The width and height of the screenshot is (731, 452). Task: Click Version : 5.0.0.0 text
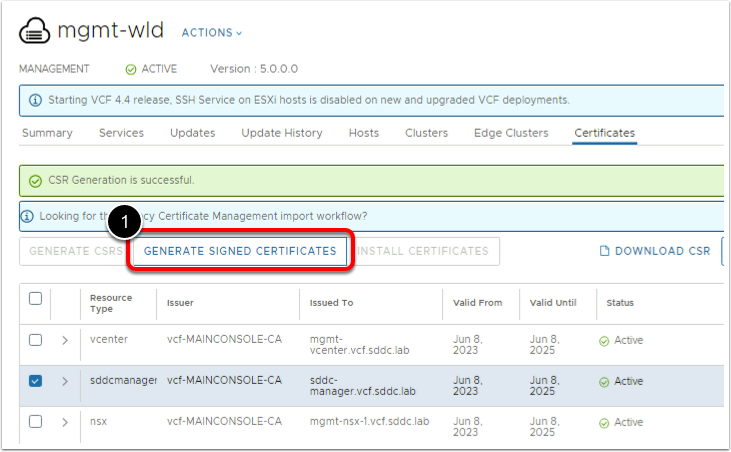254,69
